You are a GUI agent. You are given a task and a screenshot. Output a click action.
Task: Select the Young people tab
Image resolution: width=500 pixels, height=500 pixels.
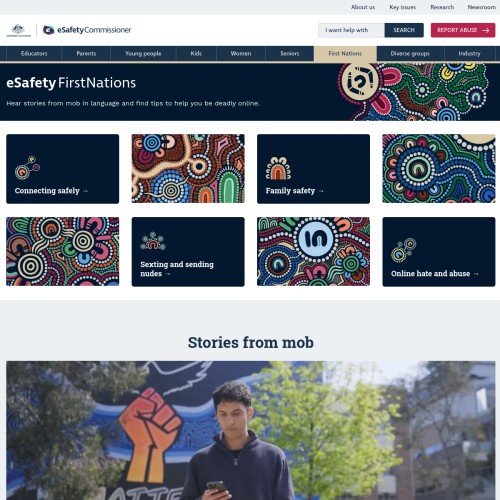click(x=143, y=54)
